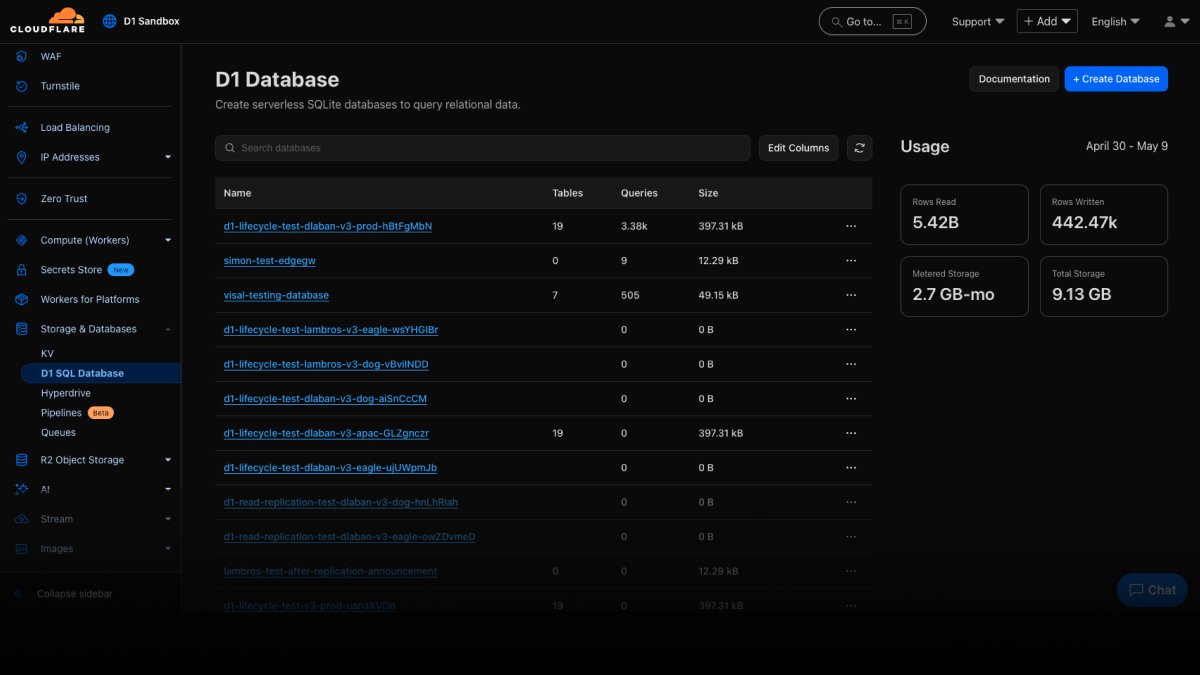Image resolution: width=1200 pixels, height=675 pixels.
Task: Open actions menu for d1-lifecycle-test-lambros-v3-dog-vBvilNDD
Action: 851,364
